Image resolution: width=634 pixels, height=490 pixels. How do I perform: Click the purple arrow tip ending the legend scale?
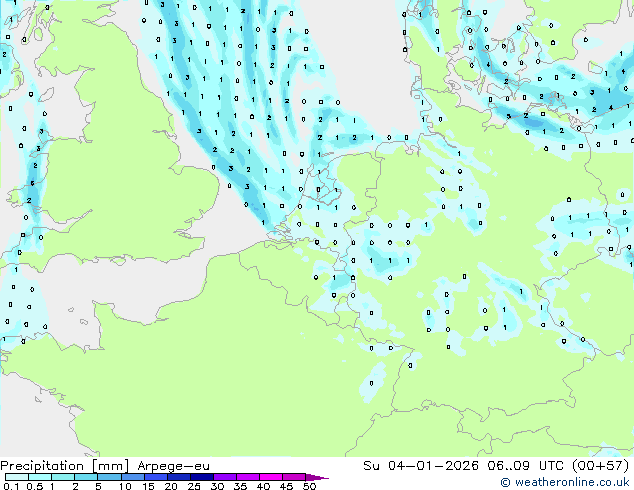pyautogui.click(x=317, y=477)
